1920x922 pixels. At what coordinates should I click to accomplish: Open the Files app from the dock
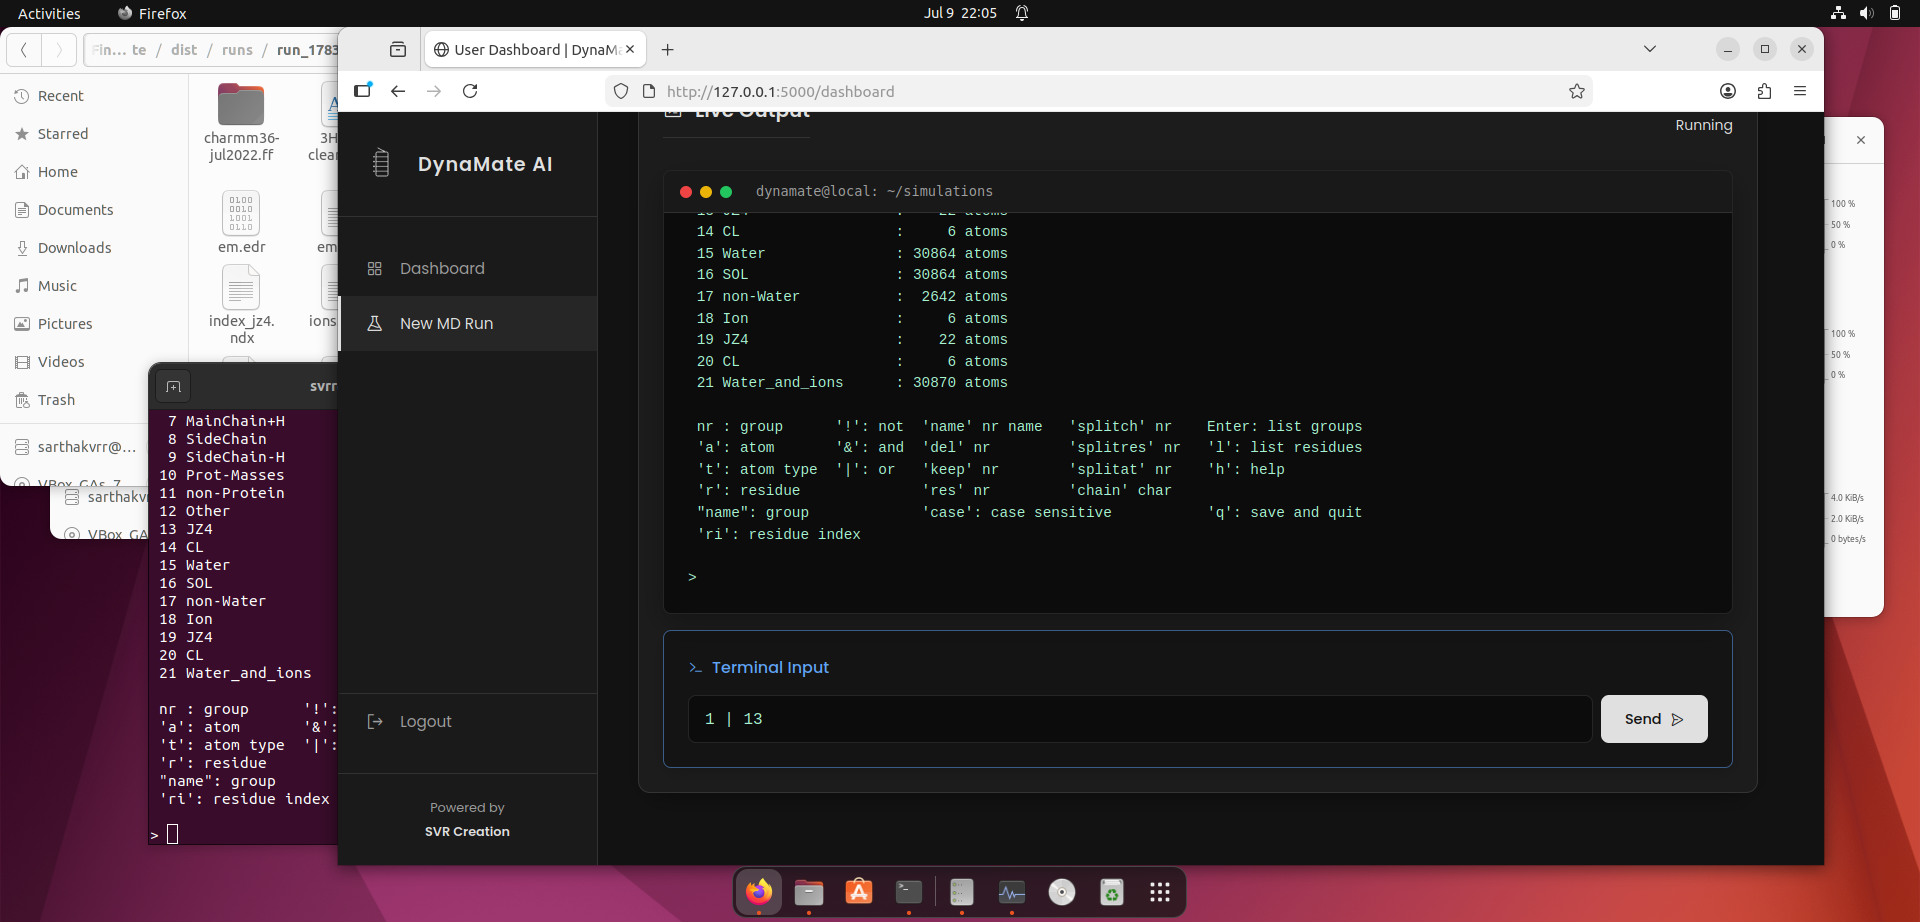tap(809, 892)
